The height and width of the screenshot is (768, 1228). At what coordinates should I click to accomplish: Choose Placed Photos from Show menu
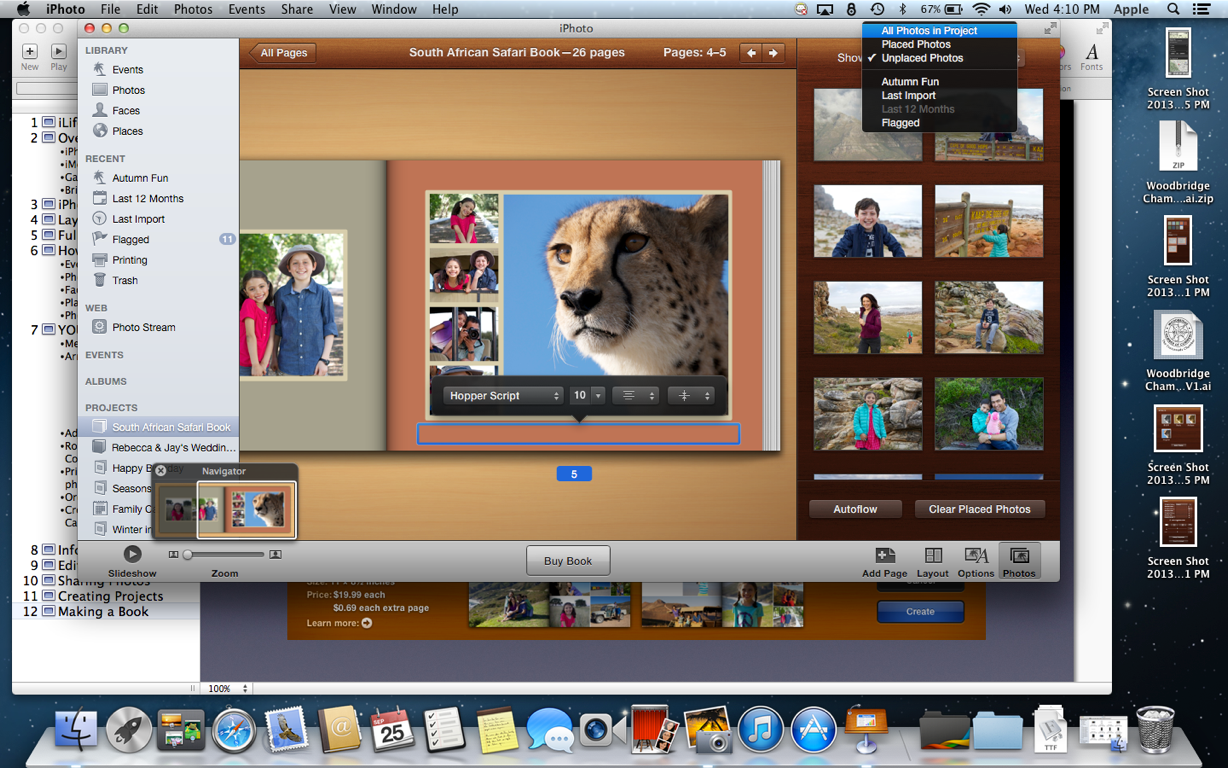(x=939, y=44)
